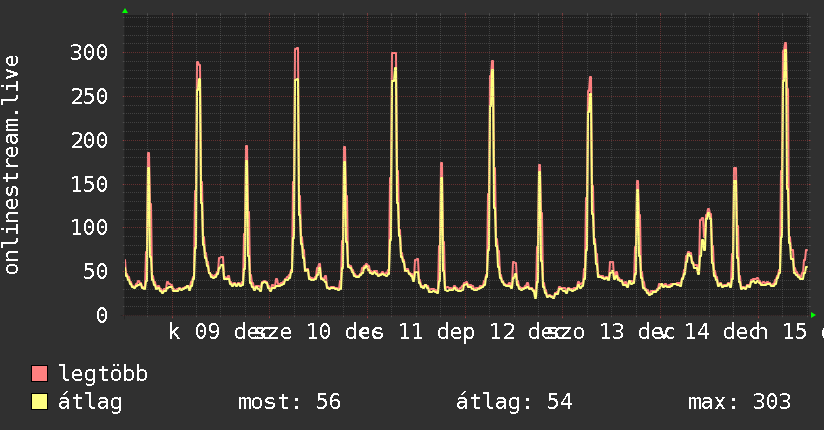
Task: Select the átlag legend label beside yellow swatch
Action: (90, 402)
